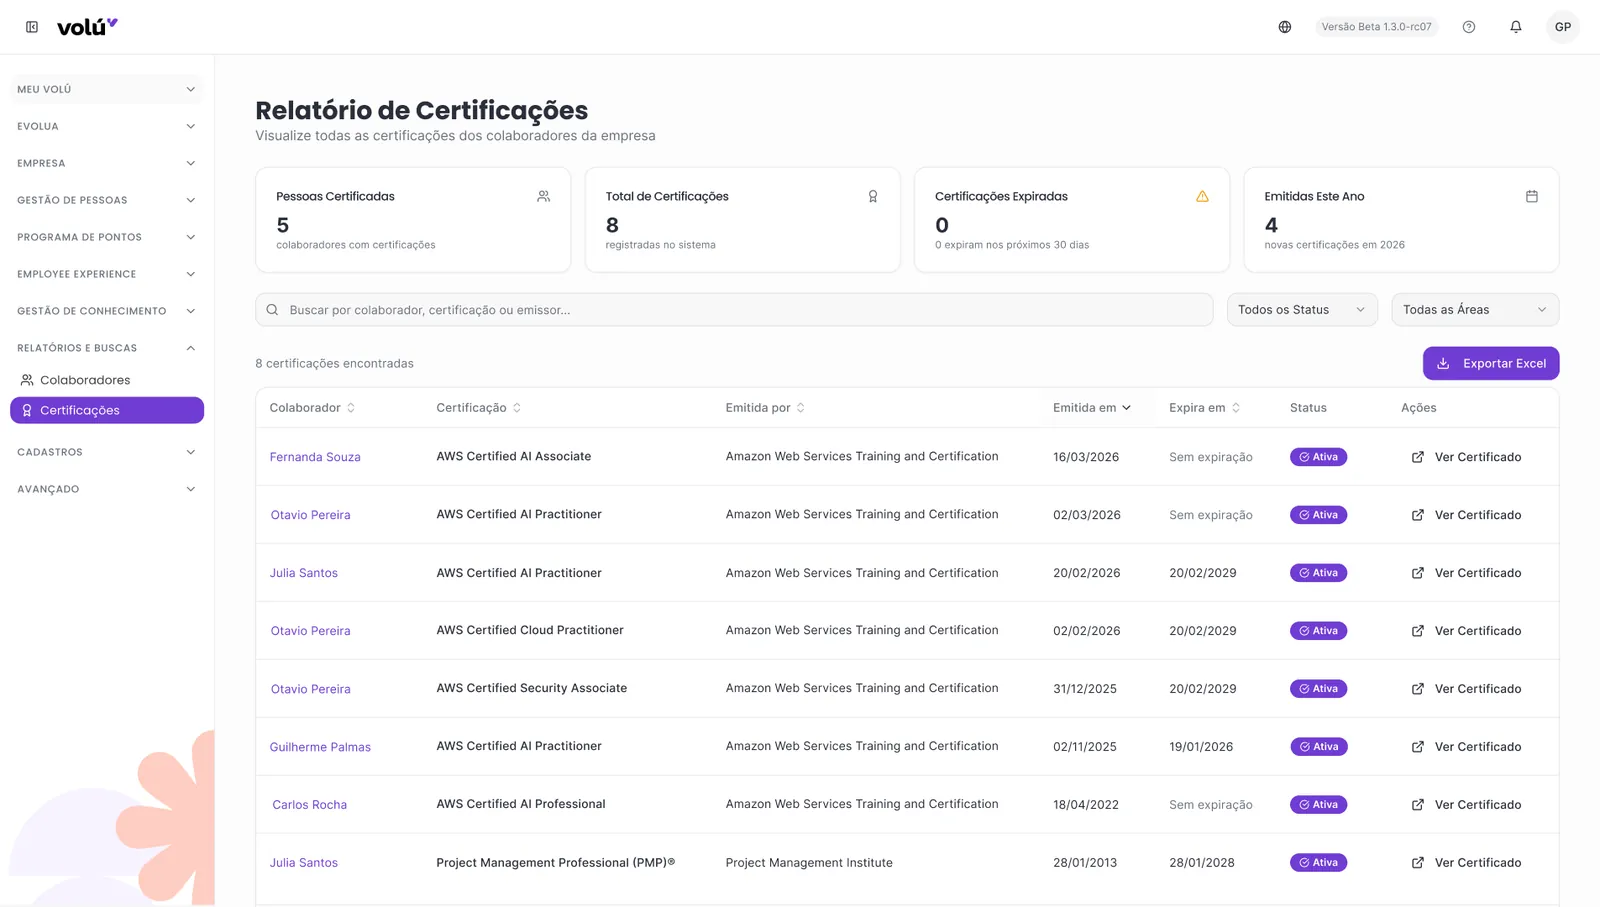Viewport: 1600px width, 907px height.
Task: Click AWS Certified Cloud Practitioner cell
Action: click(530, 630)
